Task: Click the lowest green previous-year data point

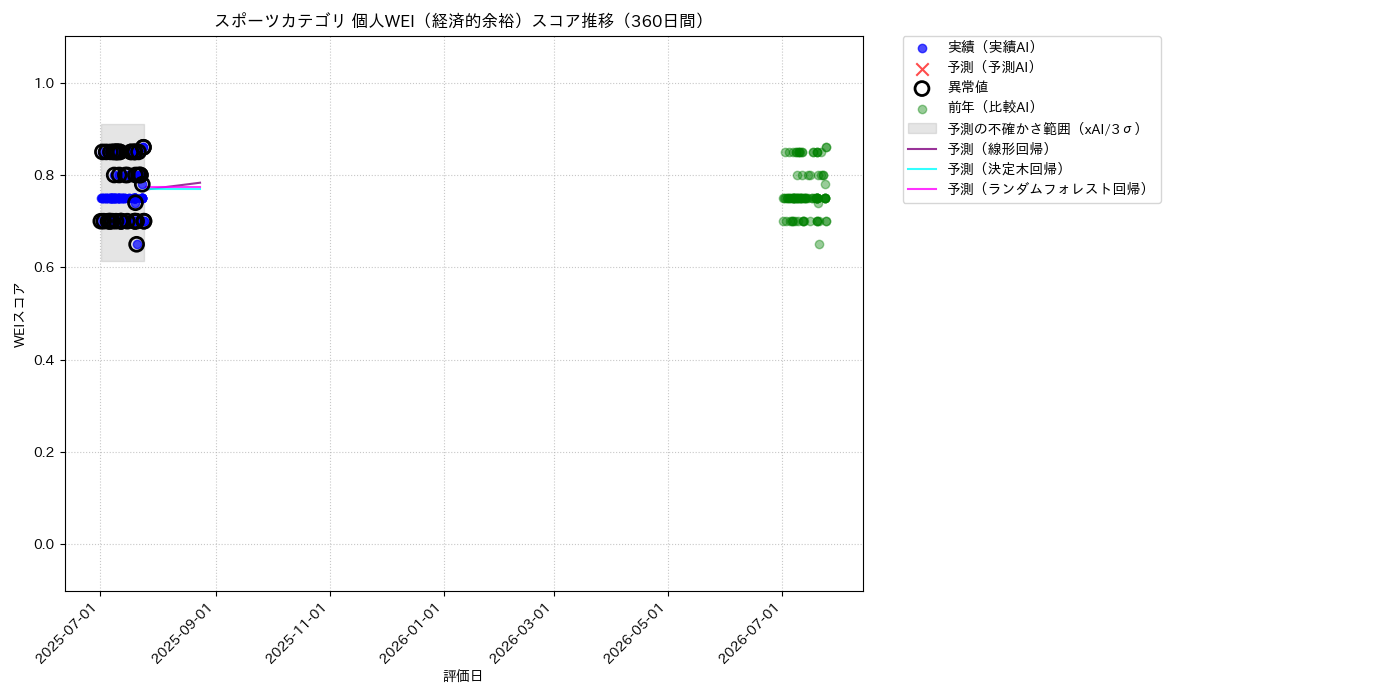Action: [x=819, y=244]
